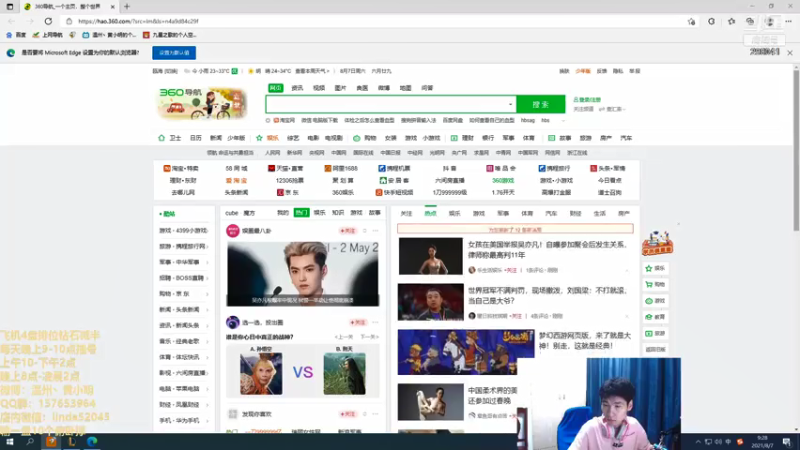The width and height of the screenshot is (800, 450).
Task: Open 少年版 link at top right
Action: (583, 71)
